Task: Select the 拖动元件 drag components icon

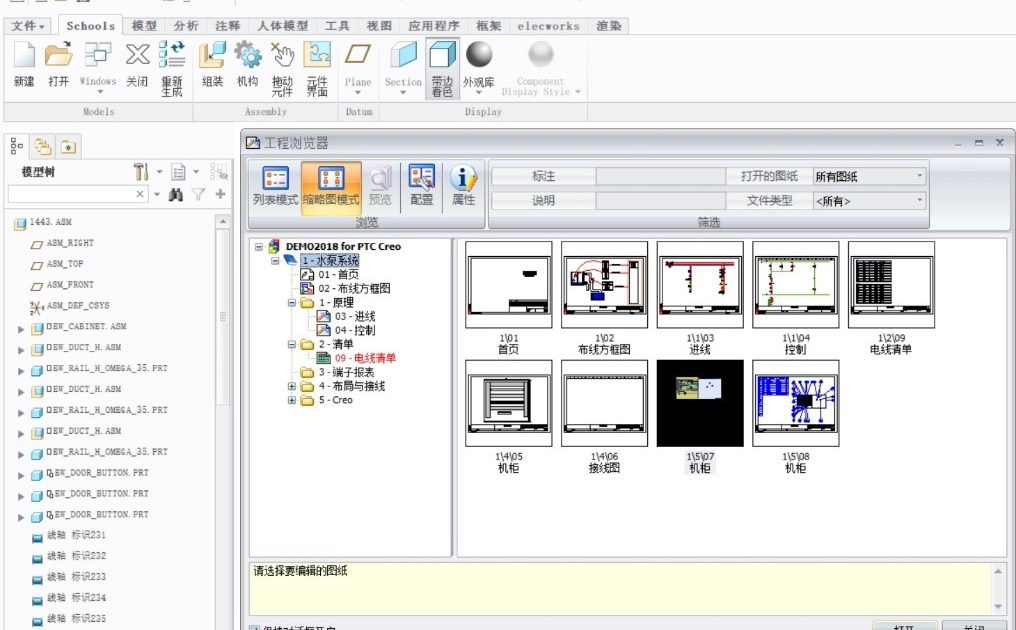Action: 282,54
